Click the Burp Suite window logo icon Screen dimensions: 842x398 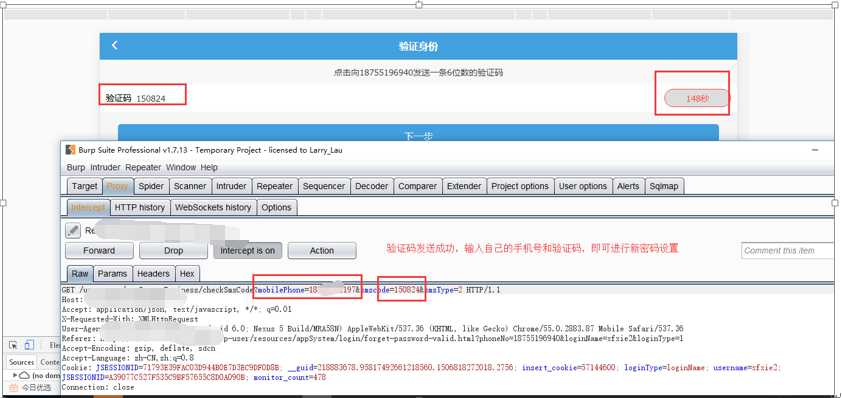pos(70,150)
